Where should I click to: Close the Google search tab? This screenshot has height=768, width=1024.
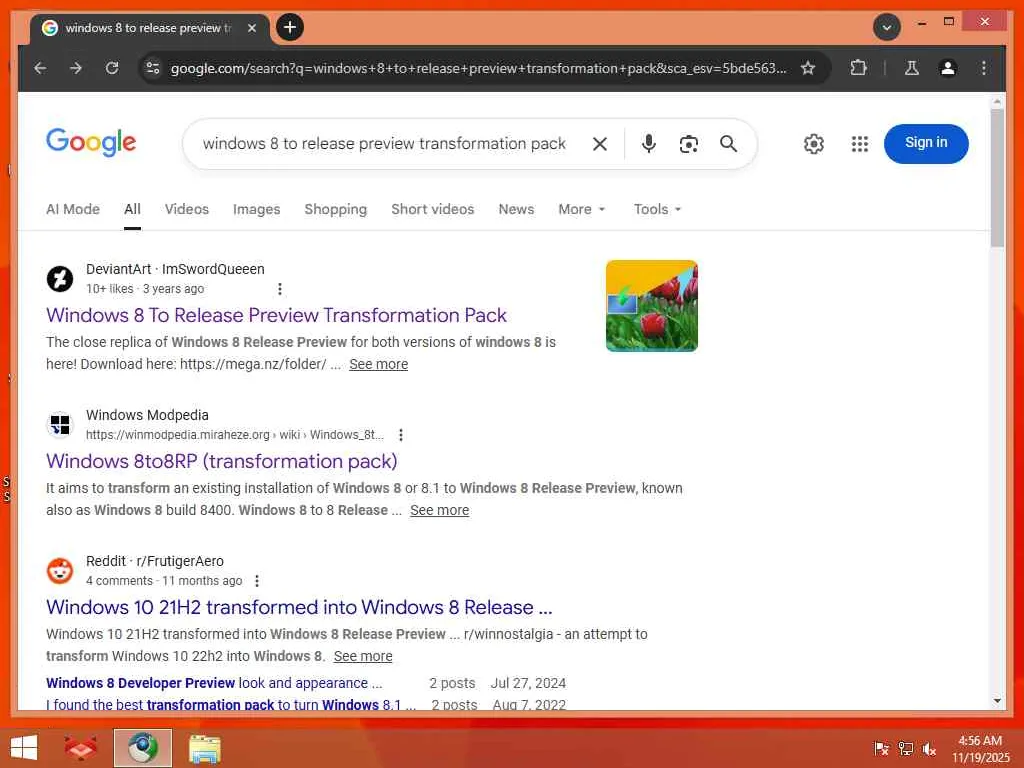(251, 28)
